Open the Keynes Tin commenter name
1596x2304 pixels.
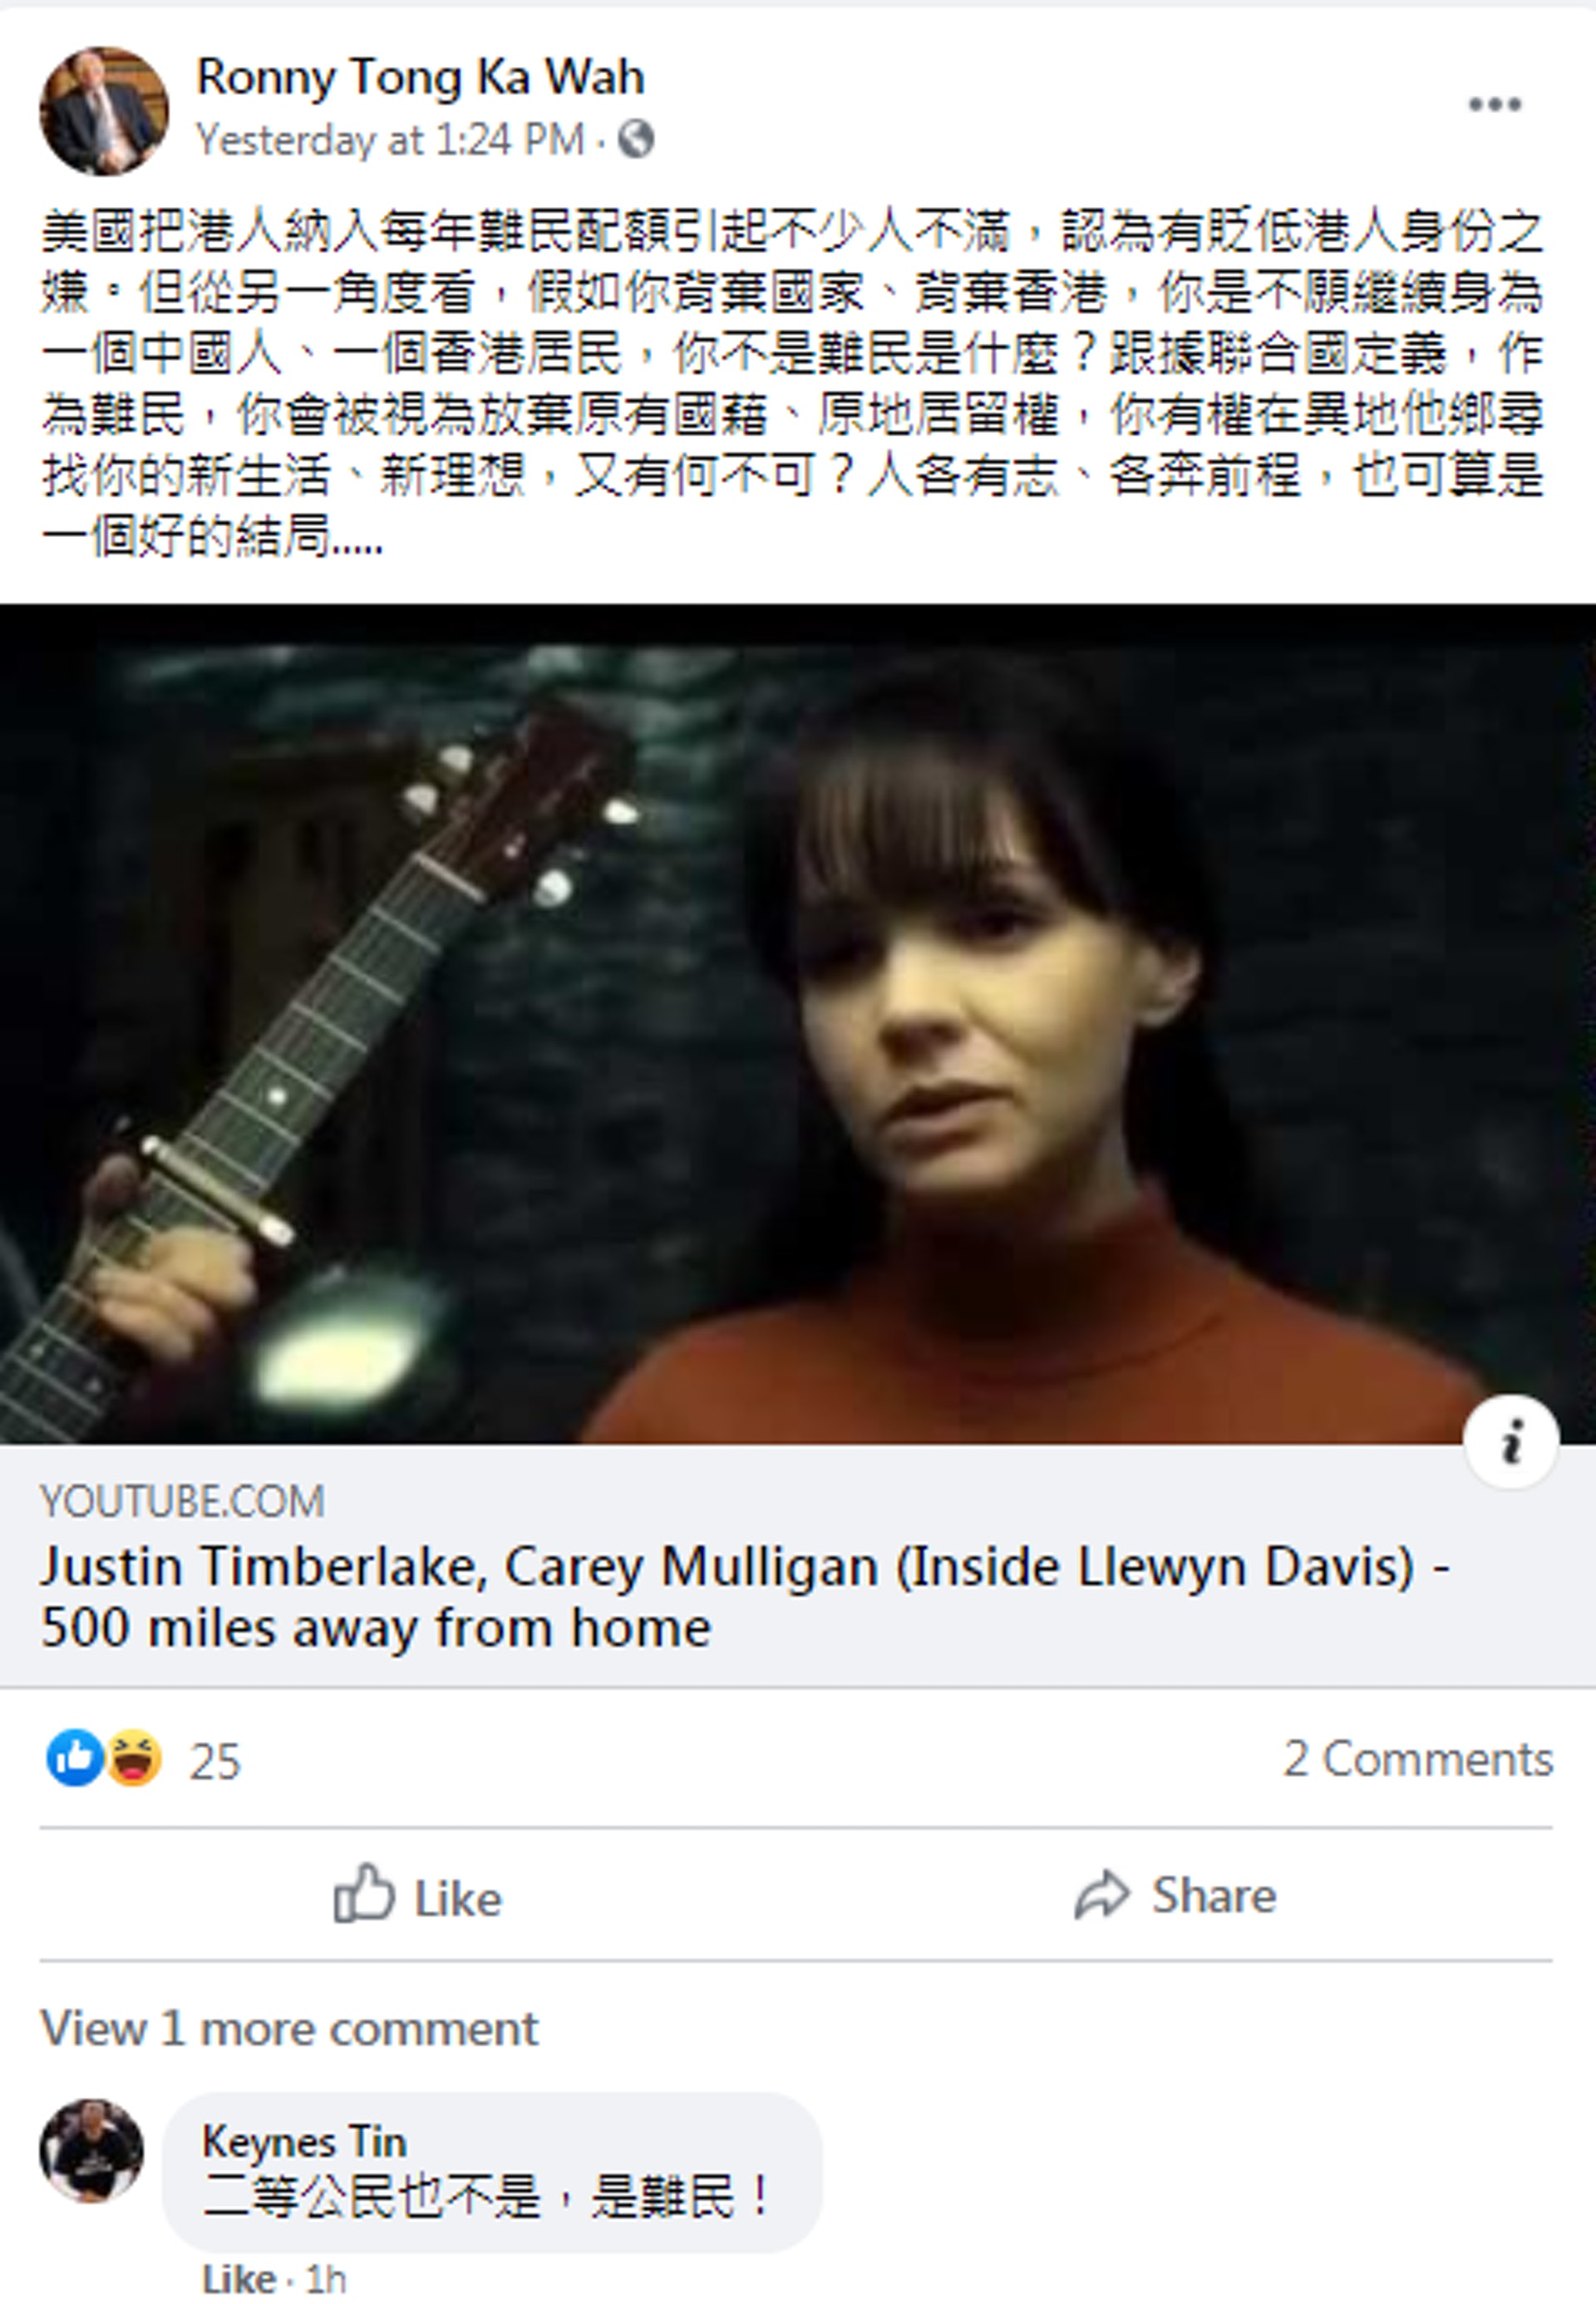304,2141
